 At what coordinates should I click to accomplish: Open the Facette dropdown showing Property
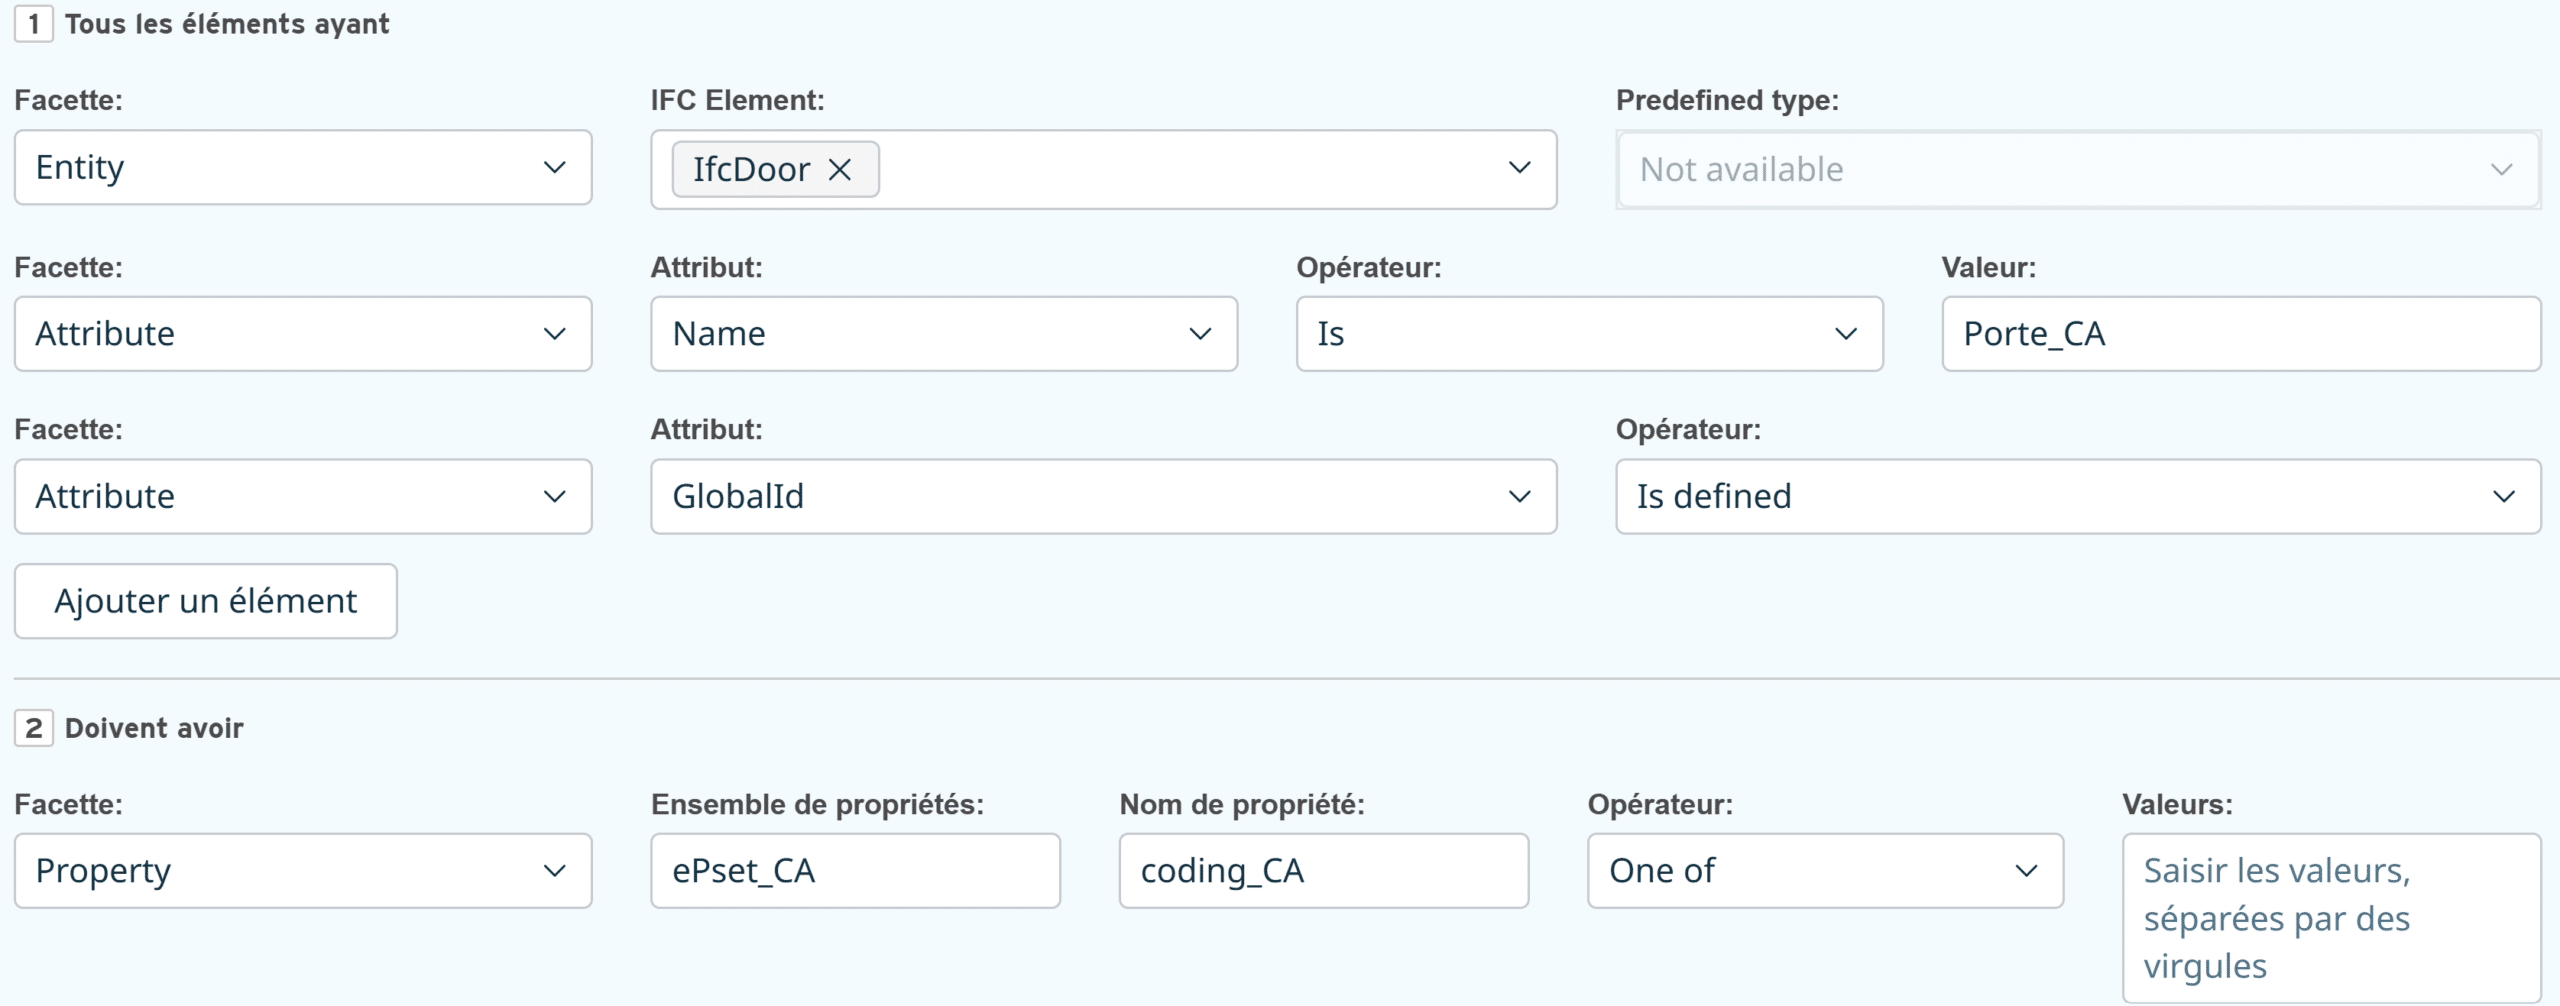coord(303,871)
